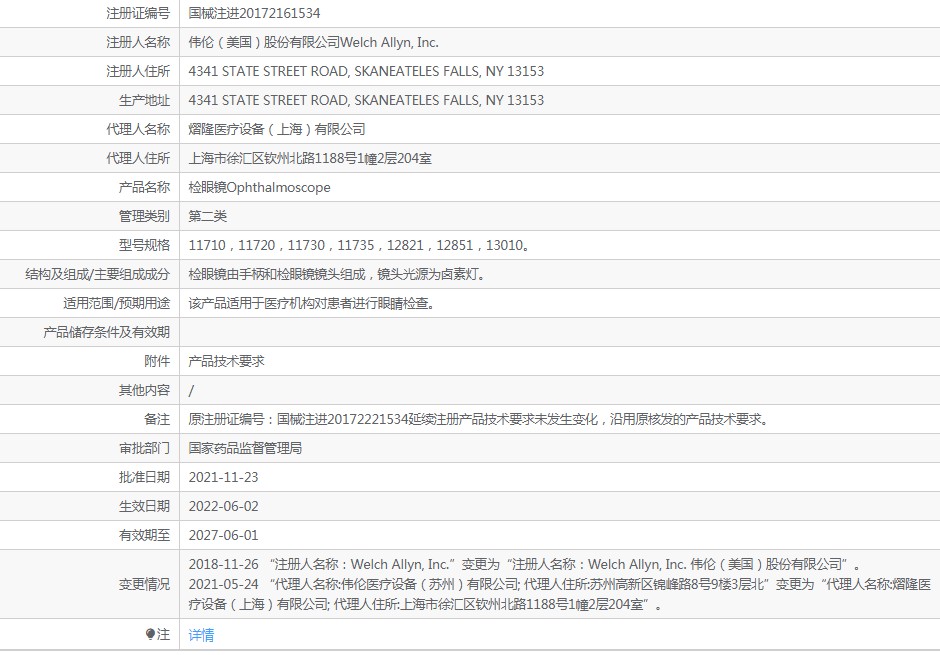Click the 注册人住所 label
940x655 pixels.
click(x=138, y=71)
